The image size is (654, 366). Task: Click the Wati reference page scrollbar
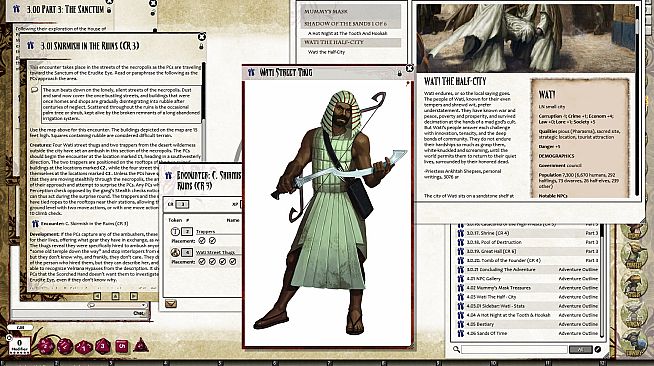click(x=638, y=100)
